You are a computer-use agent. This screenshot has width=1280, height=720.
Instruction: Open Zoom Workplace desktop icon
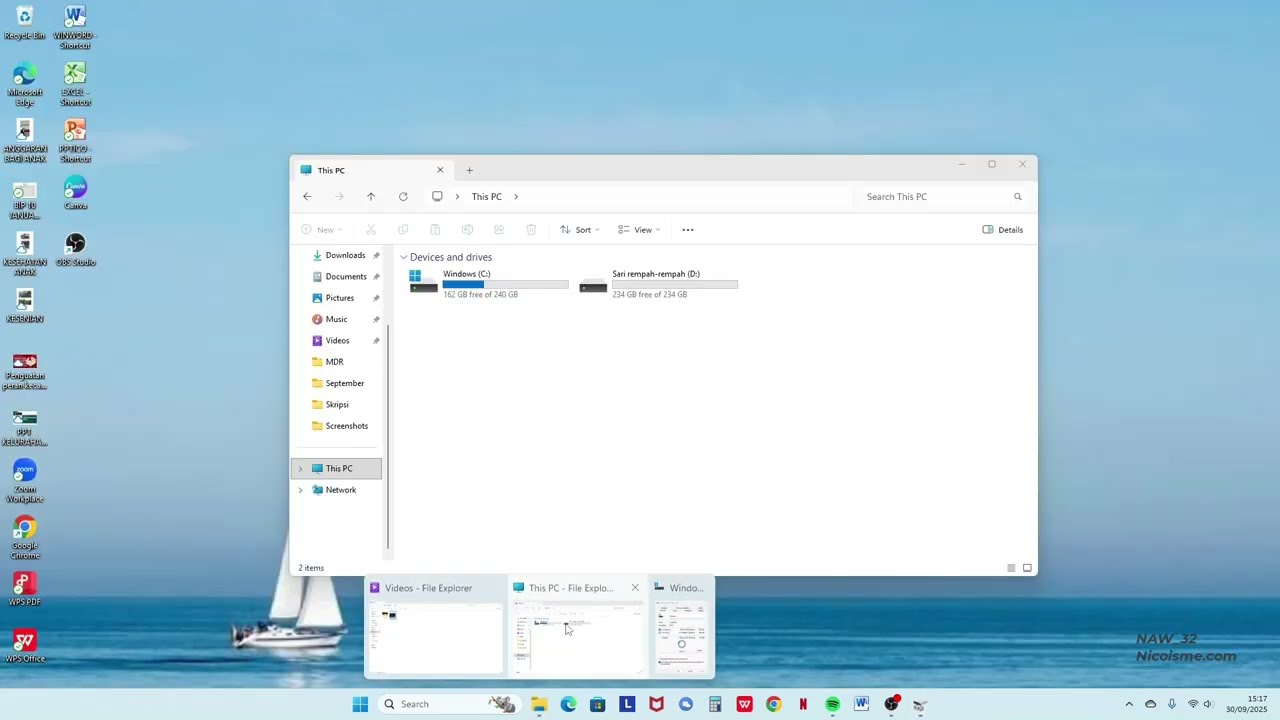point(25,481)
